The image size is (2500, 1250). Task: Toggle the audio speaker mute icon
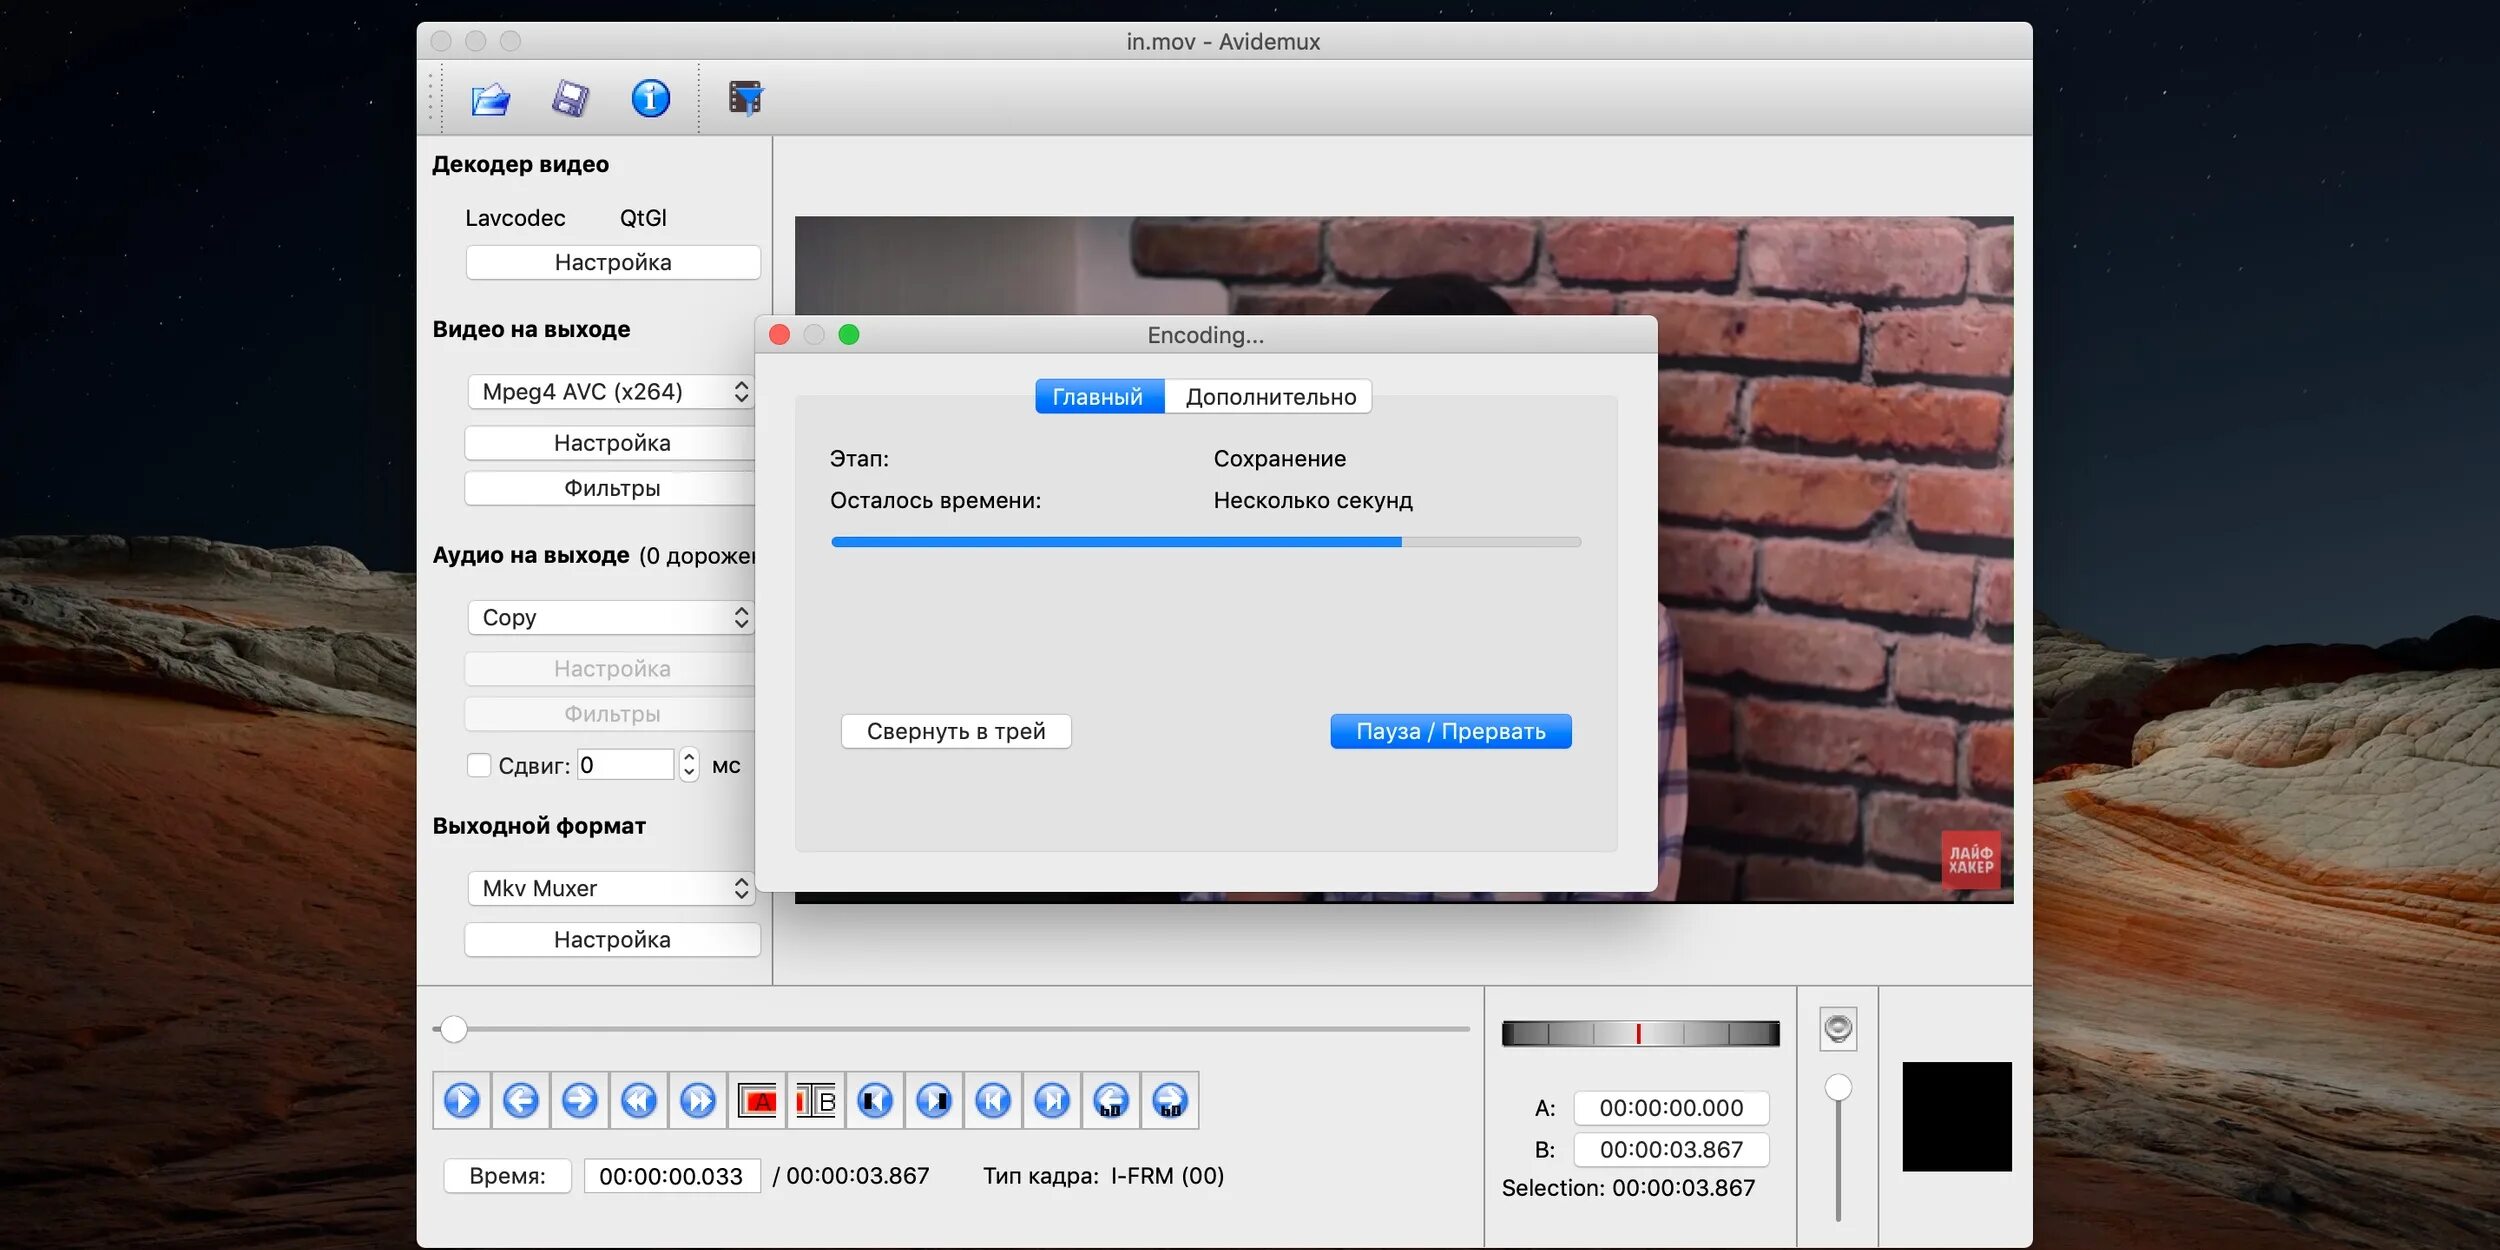pos(1838,1029)
